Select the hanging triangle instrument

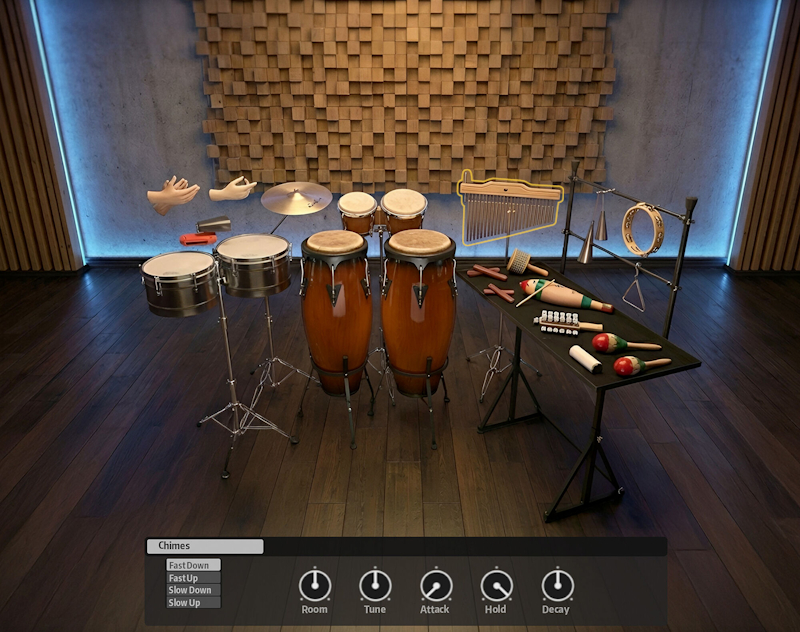pos(631,292)
